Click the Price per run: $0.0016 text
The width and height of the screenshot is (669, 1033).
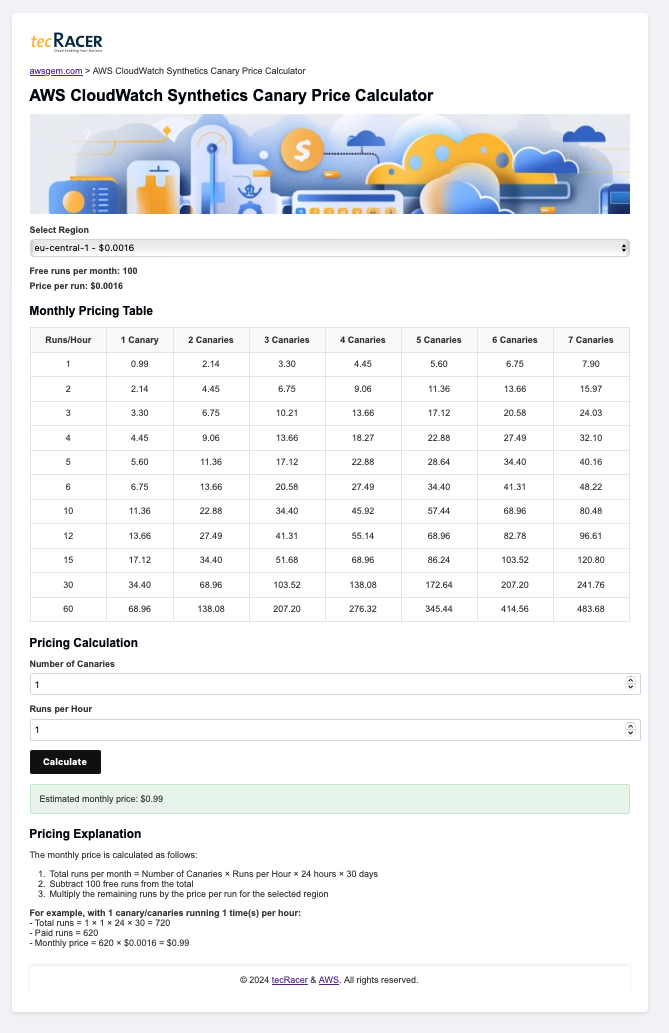point(76,287)
